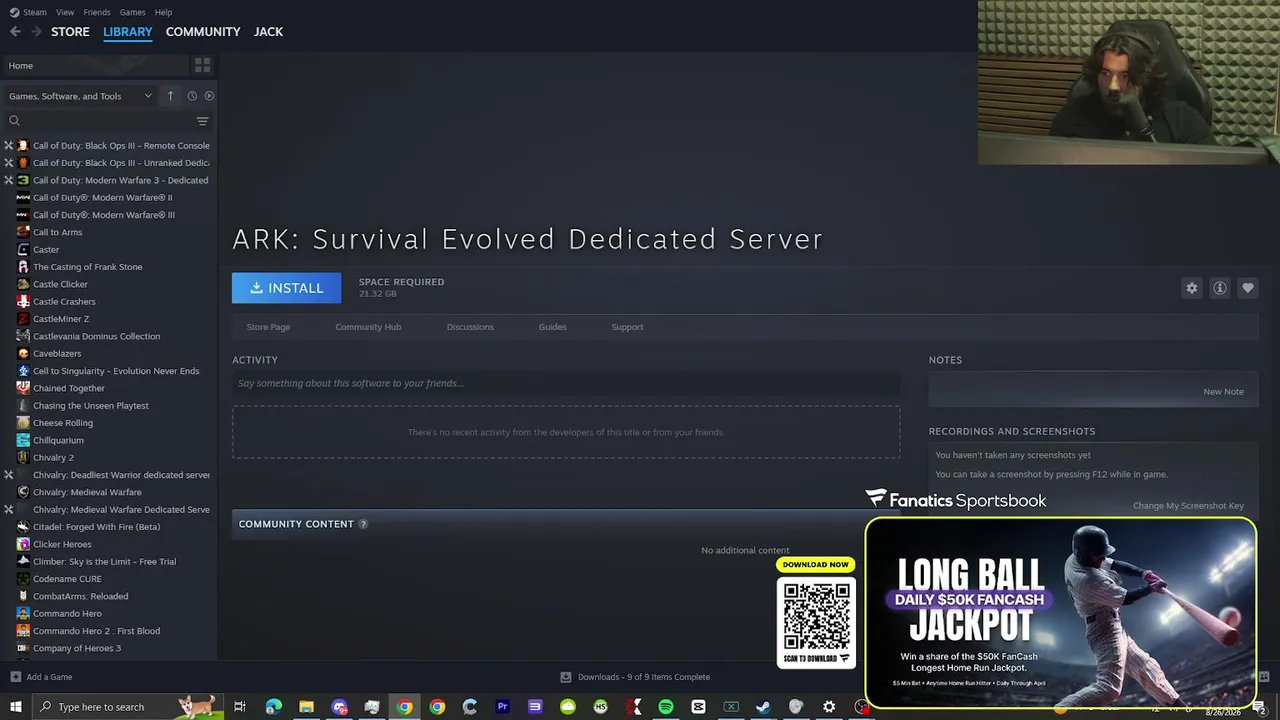Image resolution: width=1280 pixels, height=720 pixels.
Task: Click the Cheese Rolling game icon
Action: point(23,423)
